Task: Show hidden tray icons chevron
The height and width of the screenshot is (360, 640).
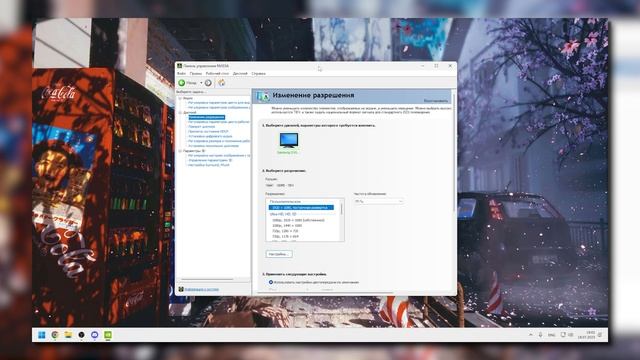Action: pyautogui.click(x=530, y=335)
